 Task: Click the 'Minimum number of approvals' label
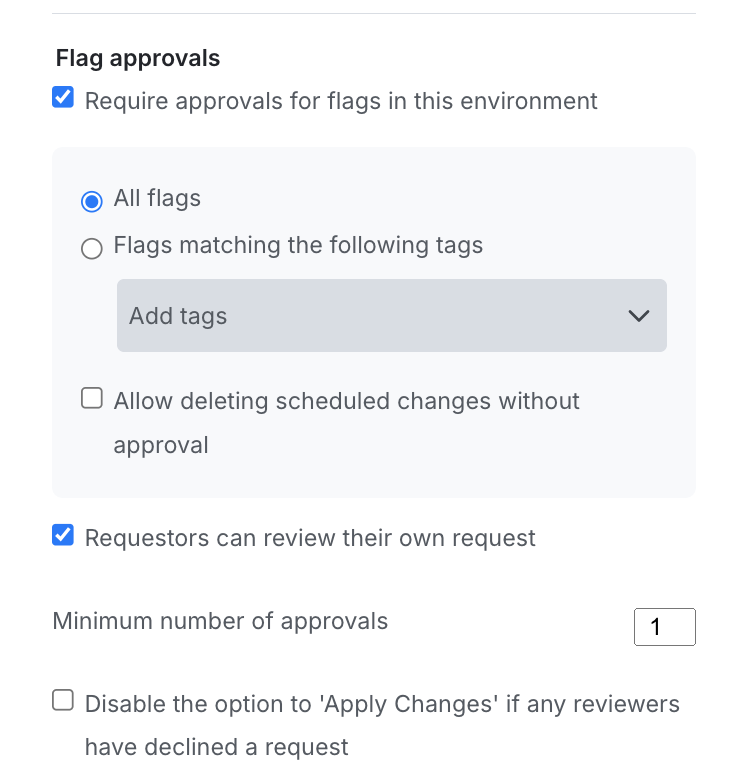(220, 621)
